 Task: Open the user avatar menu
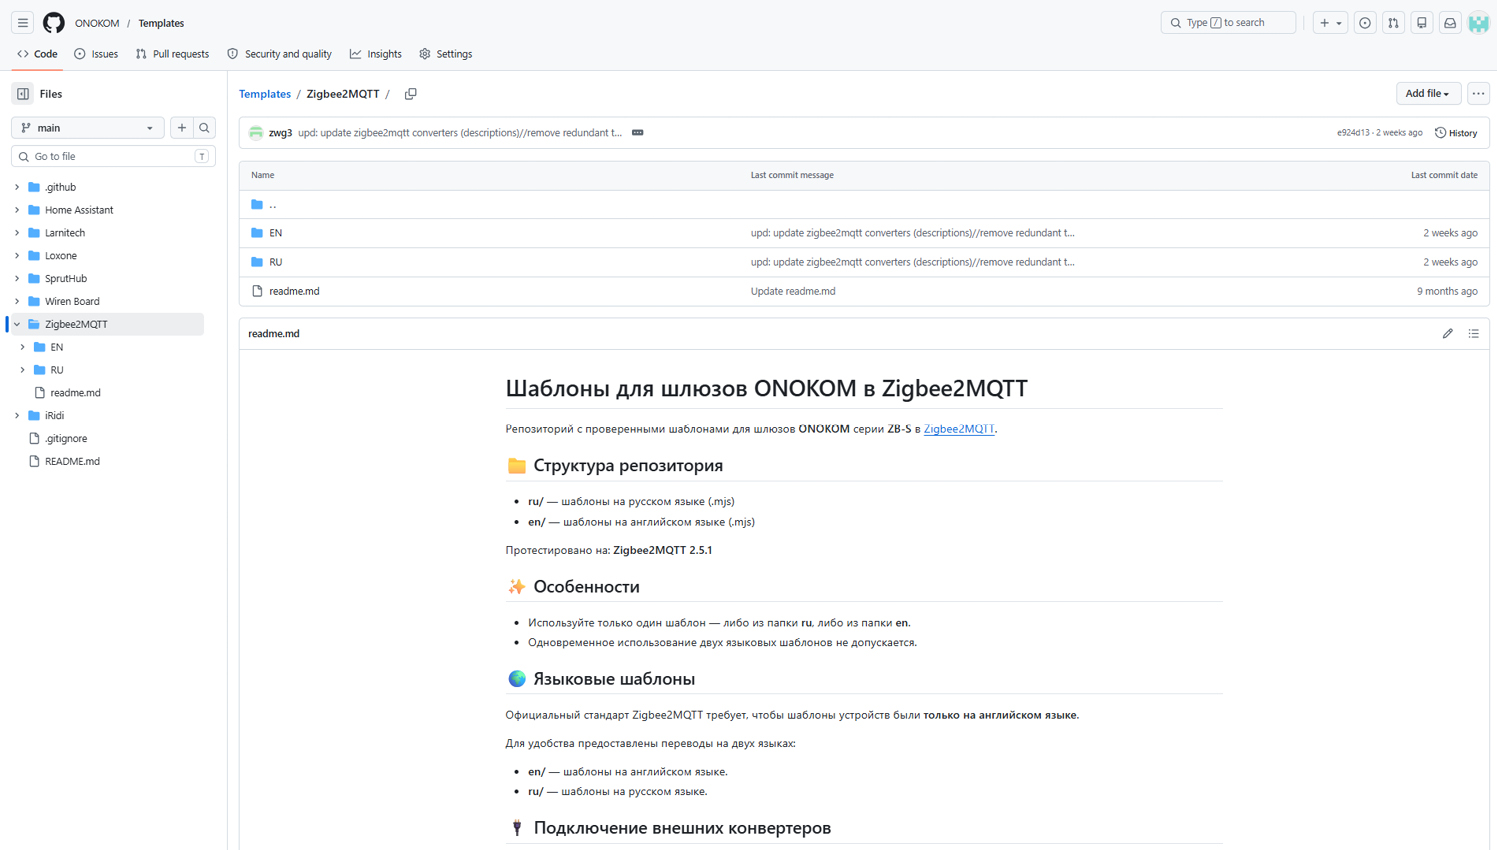point(1478,22)
